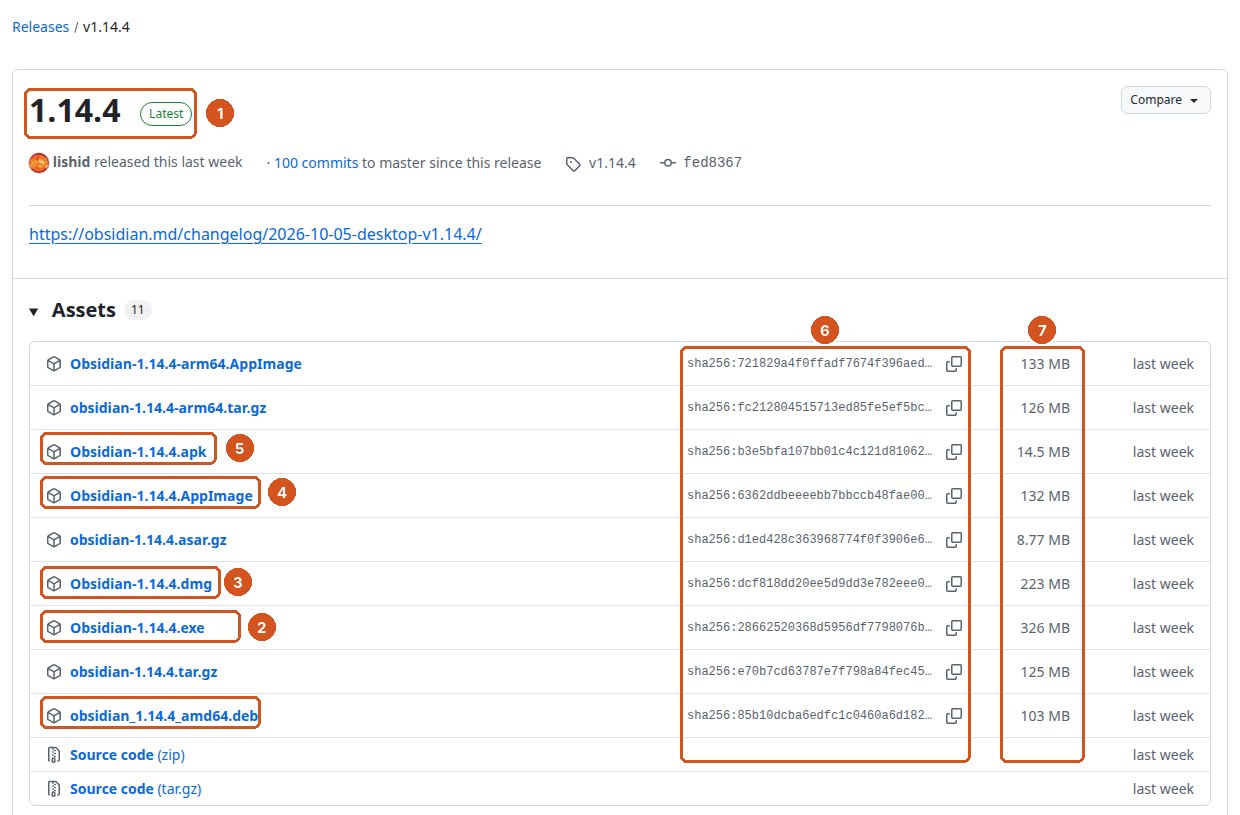The image size is (1240, 815).
Task: Click the zip file icon beside Source code (zip)
Action: 54,755
